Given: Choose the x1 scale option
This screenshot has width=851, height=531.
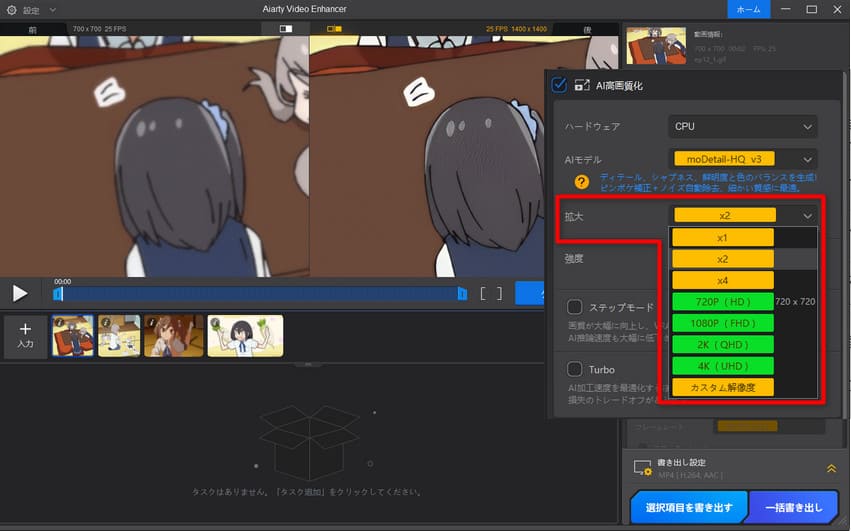Looking at the screenshot, I should click(722, 237).
